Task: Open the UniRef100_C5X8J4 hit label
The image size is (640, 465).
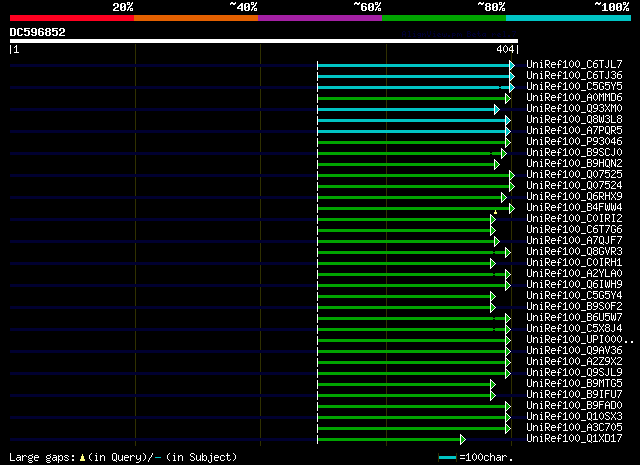Action: 574,329
